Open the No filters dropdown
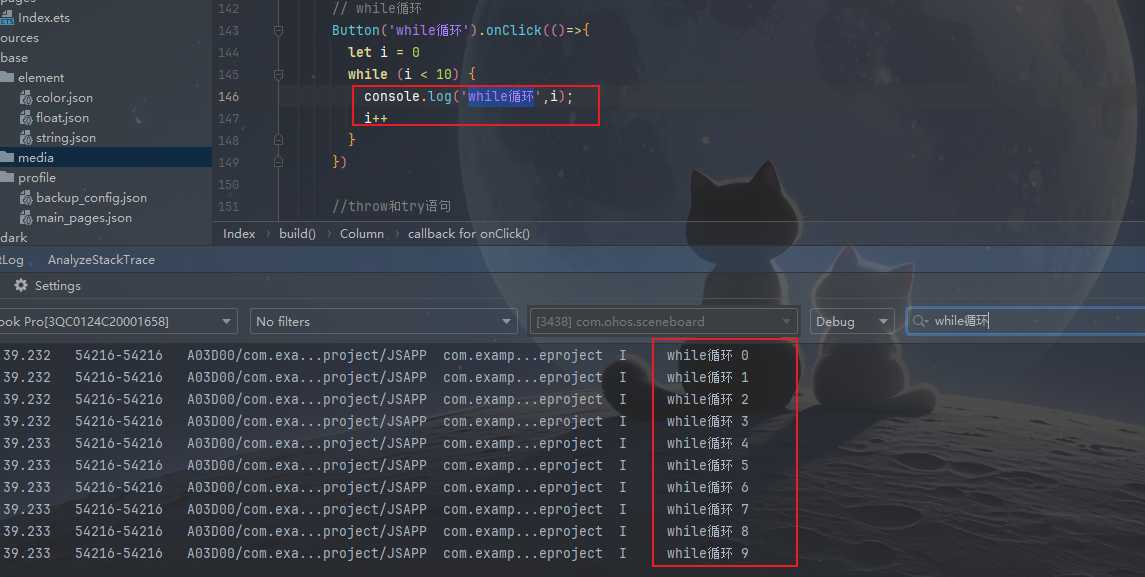Viewport: 1145px width, 577px height. point(383,321)
